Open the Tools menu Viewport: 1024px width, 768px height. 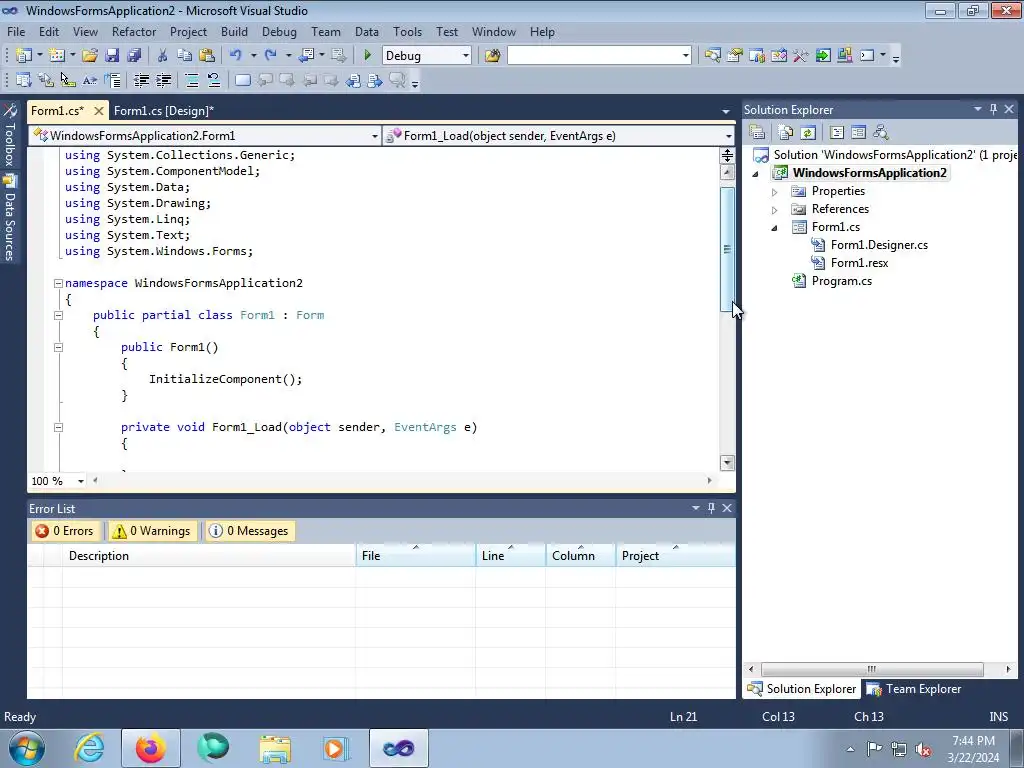point(408,31)
